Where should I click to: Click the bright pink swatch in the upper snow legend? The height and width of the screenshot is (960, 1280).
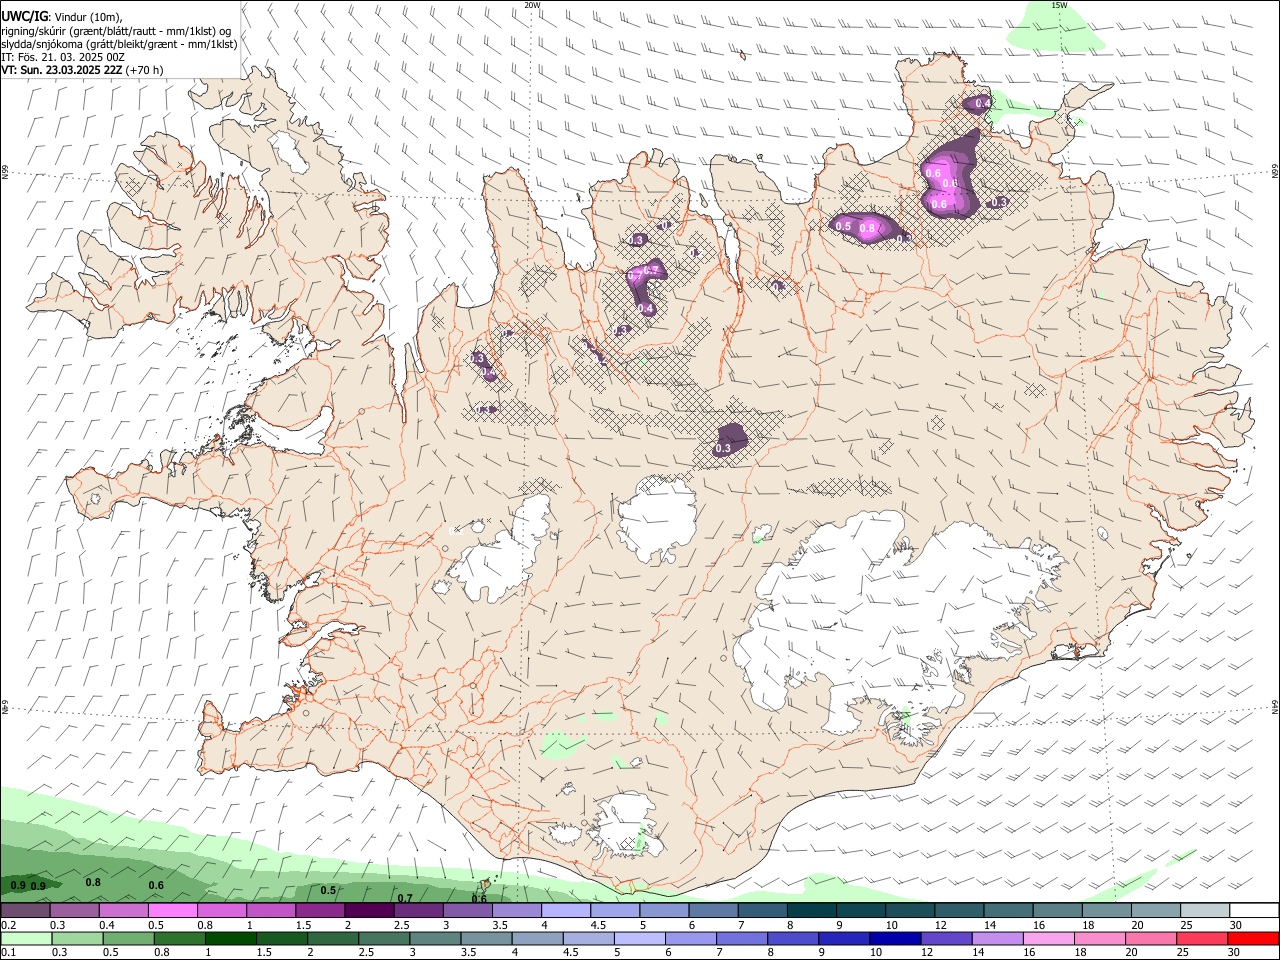point(172,911)
